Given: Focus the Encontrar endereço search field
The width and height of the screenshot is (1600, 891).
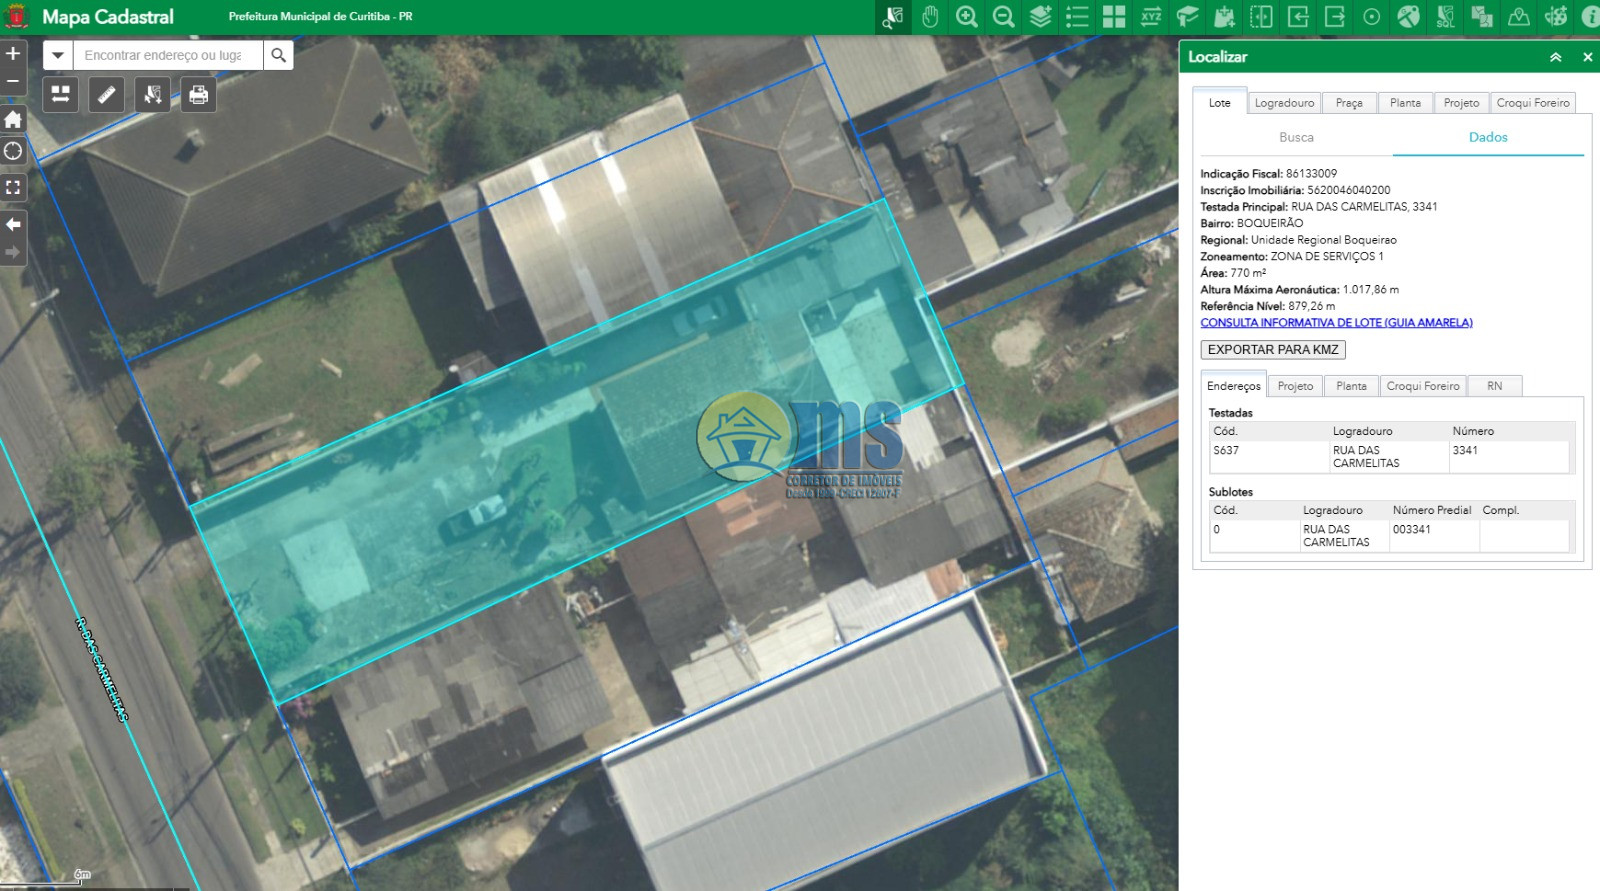Looking at the screenshot, I should 168,55.
